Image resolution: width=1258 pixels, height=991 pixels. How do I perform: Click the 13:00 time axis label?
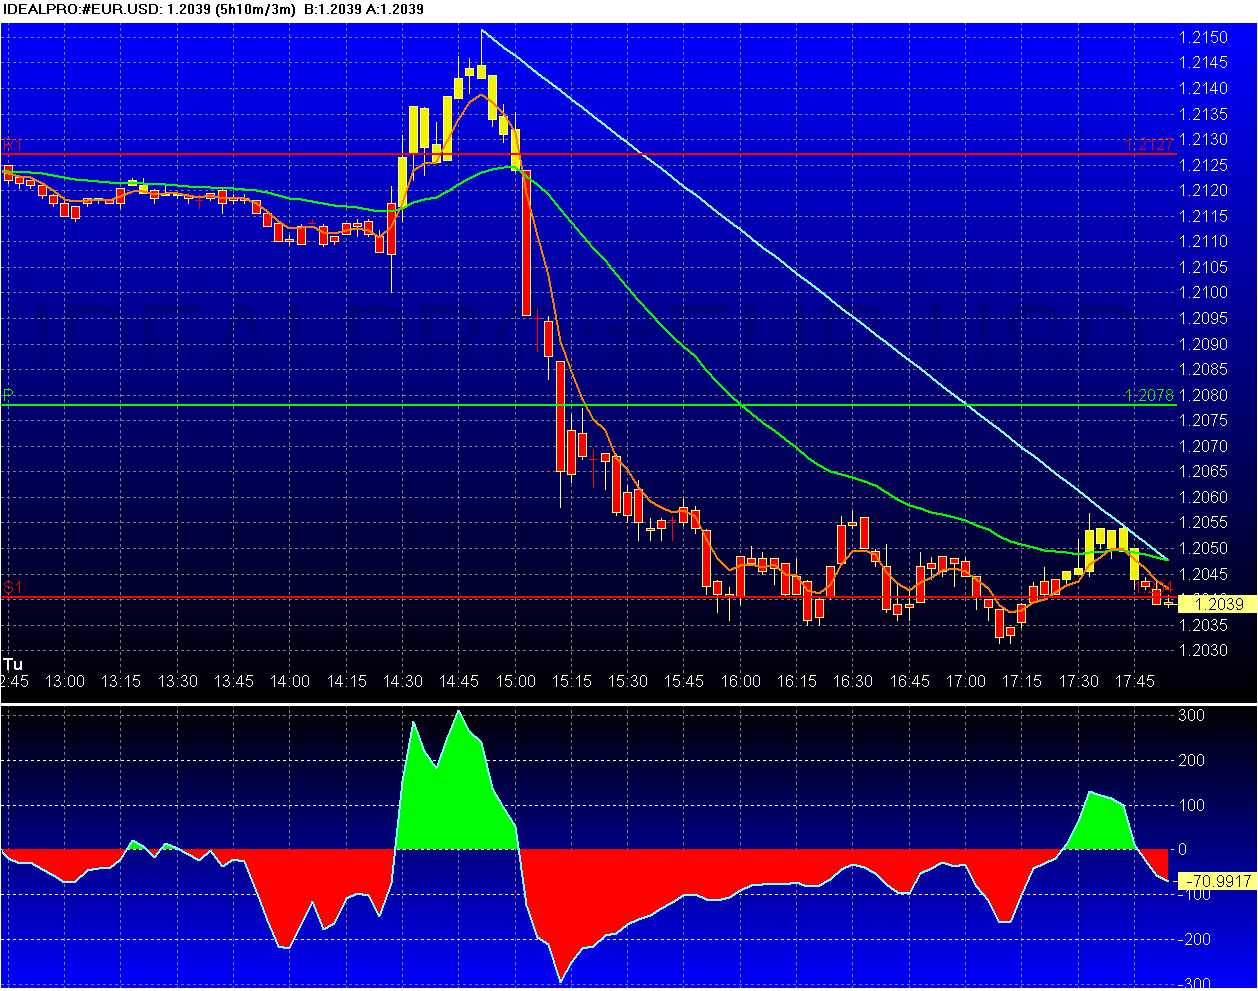coord(65,681)
